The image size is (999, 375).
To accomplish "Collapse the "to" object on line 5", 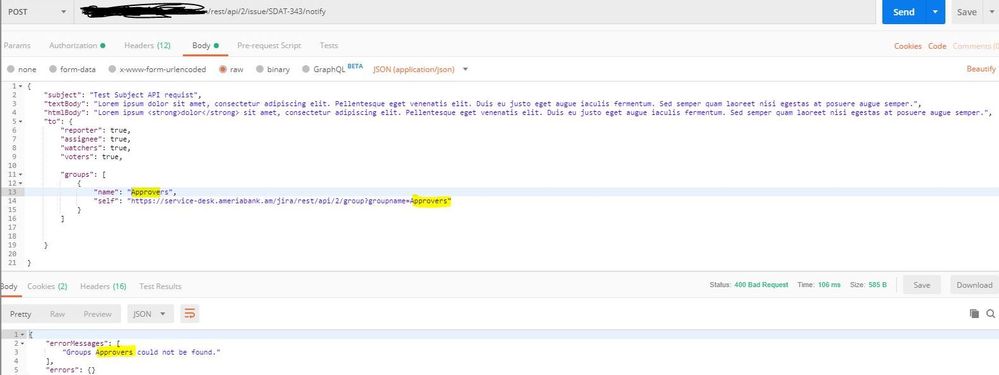I will point(21,121).
